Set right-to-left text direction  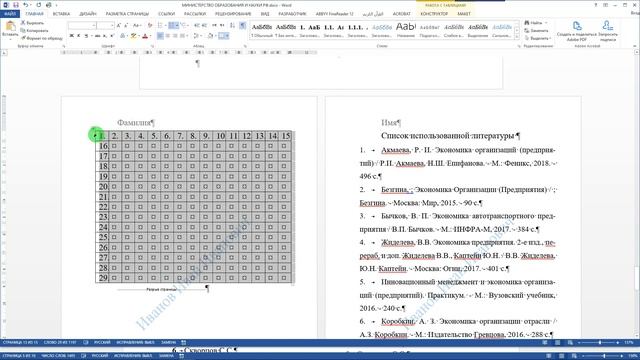click(222, 25)
